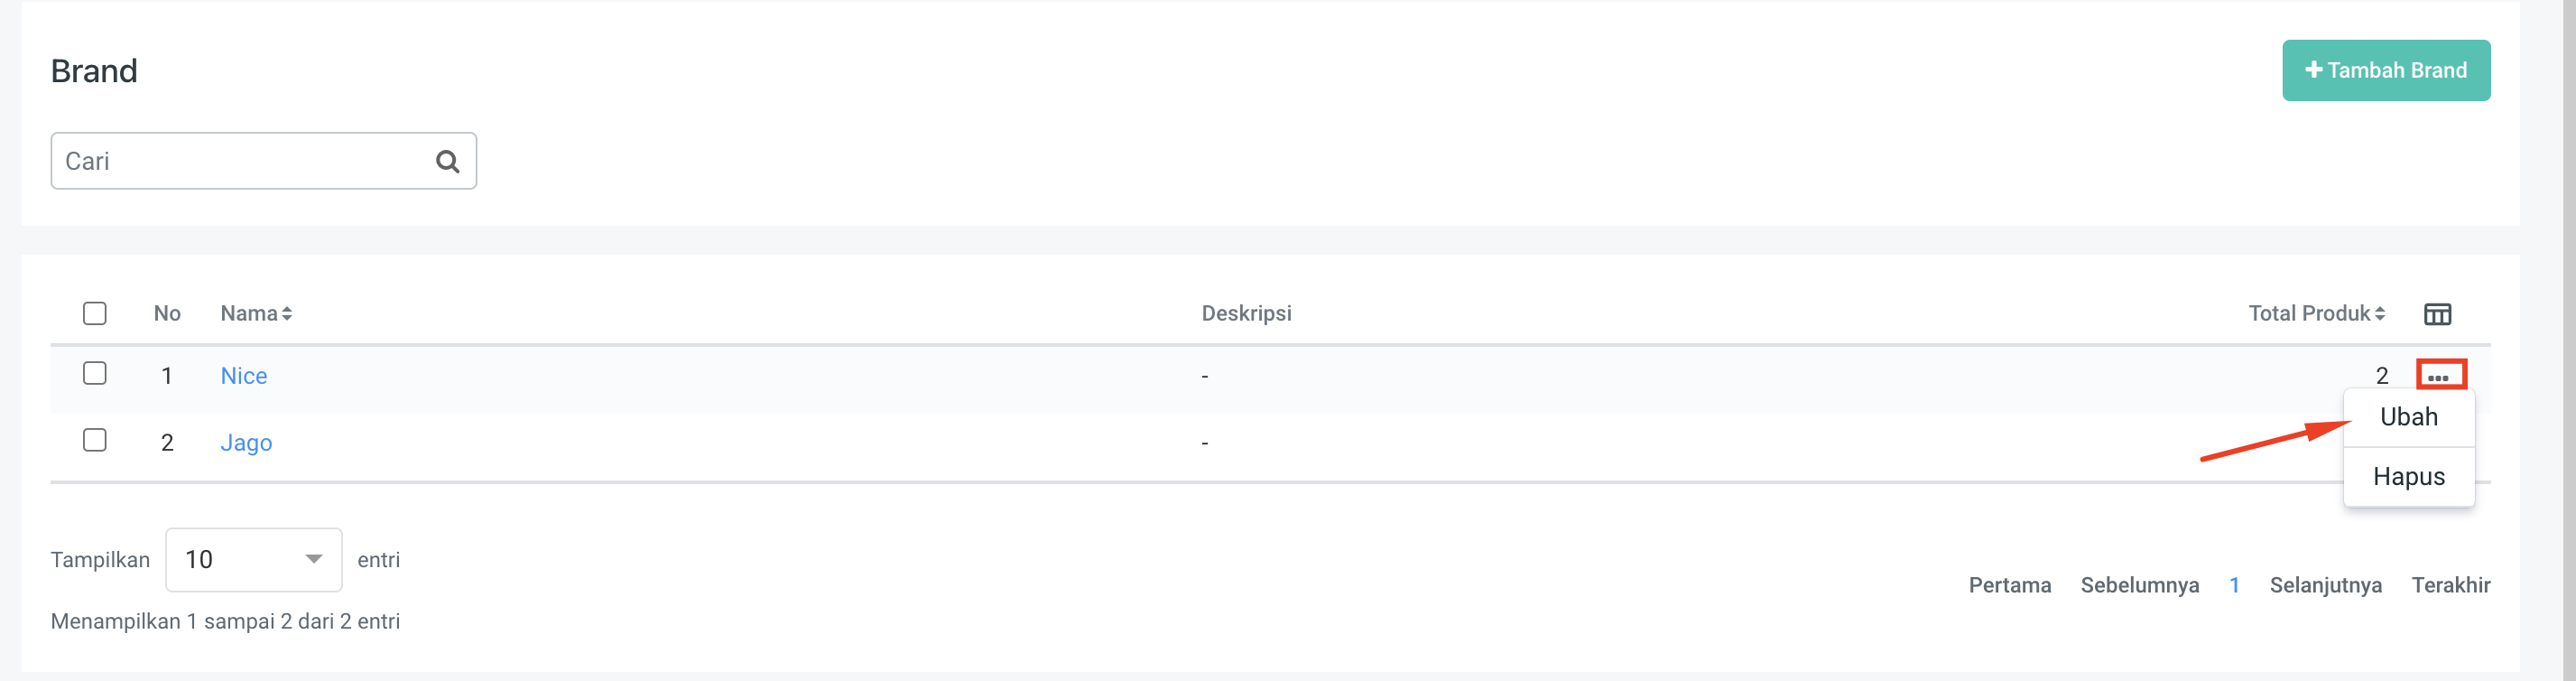The height and width of the screenshot is (681, 2576).
Task: Select page number 1 in pagination
Action: 2234,585
